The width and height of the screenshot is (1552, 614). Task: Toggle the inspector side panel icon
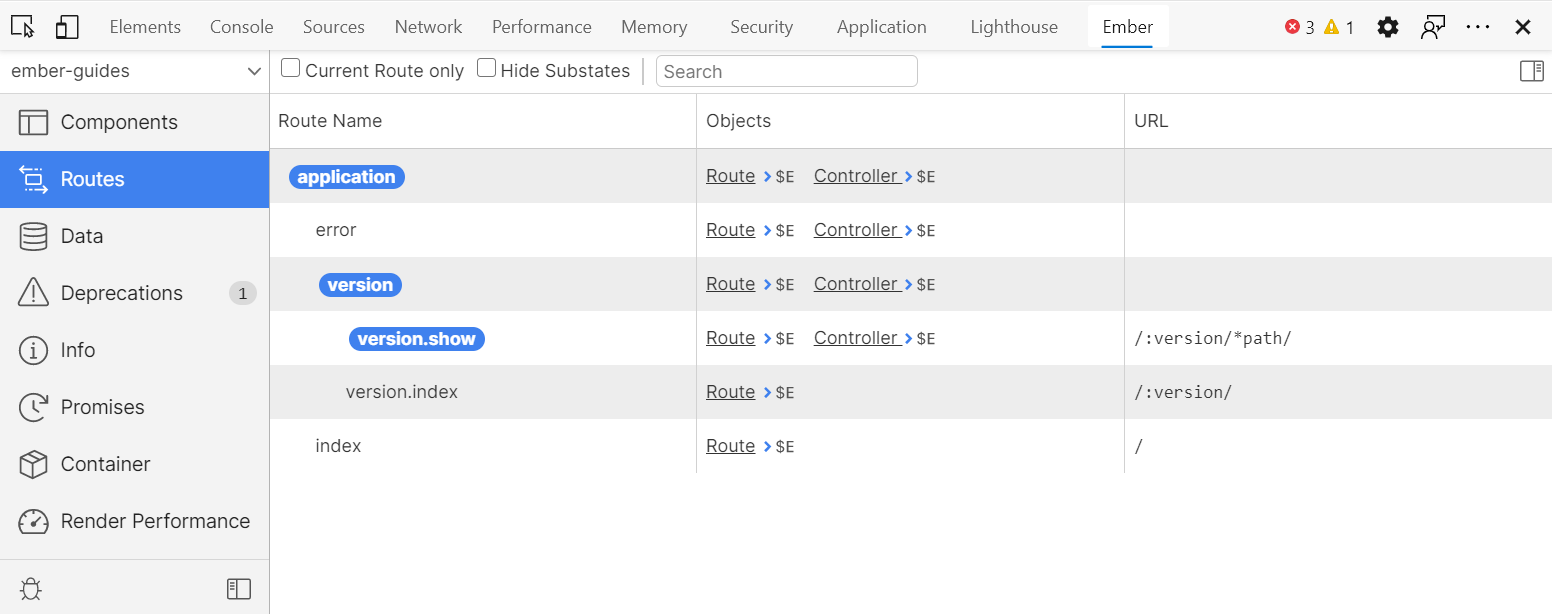click(x=1531, y=71)
